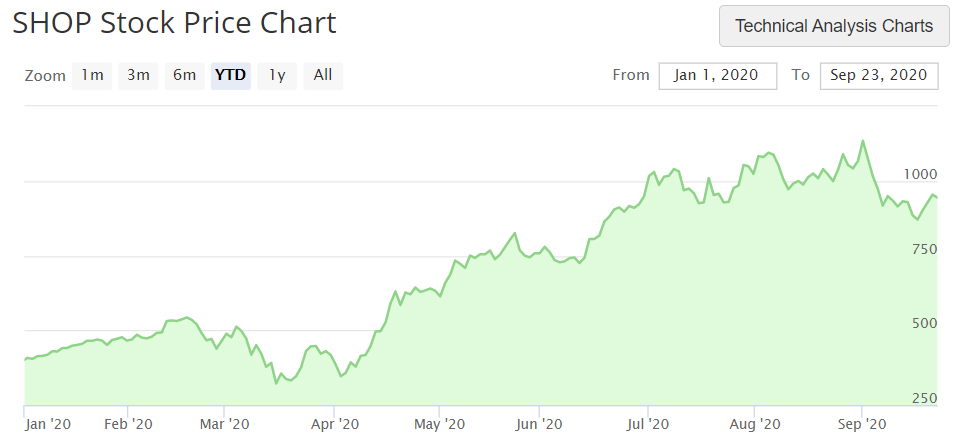This screenshot has width=964, height=446.
Task: Click the 1000 y-axis price label
Action: click(920, 175)
